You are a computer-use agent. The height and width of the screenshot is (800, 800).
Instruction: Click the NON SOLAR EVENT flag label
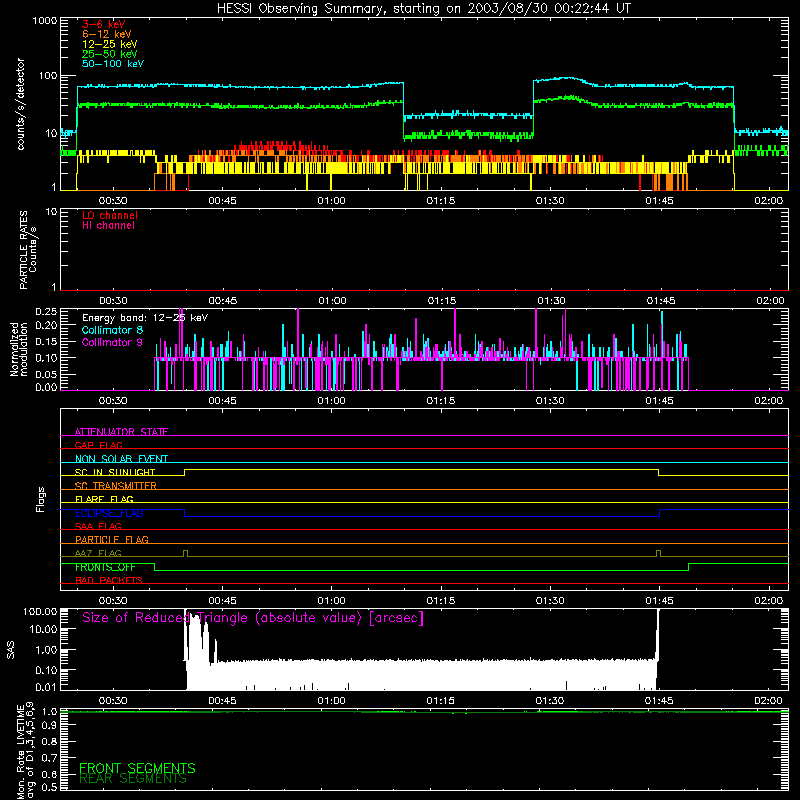pyautogui.click(x=121, y=459)
